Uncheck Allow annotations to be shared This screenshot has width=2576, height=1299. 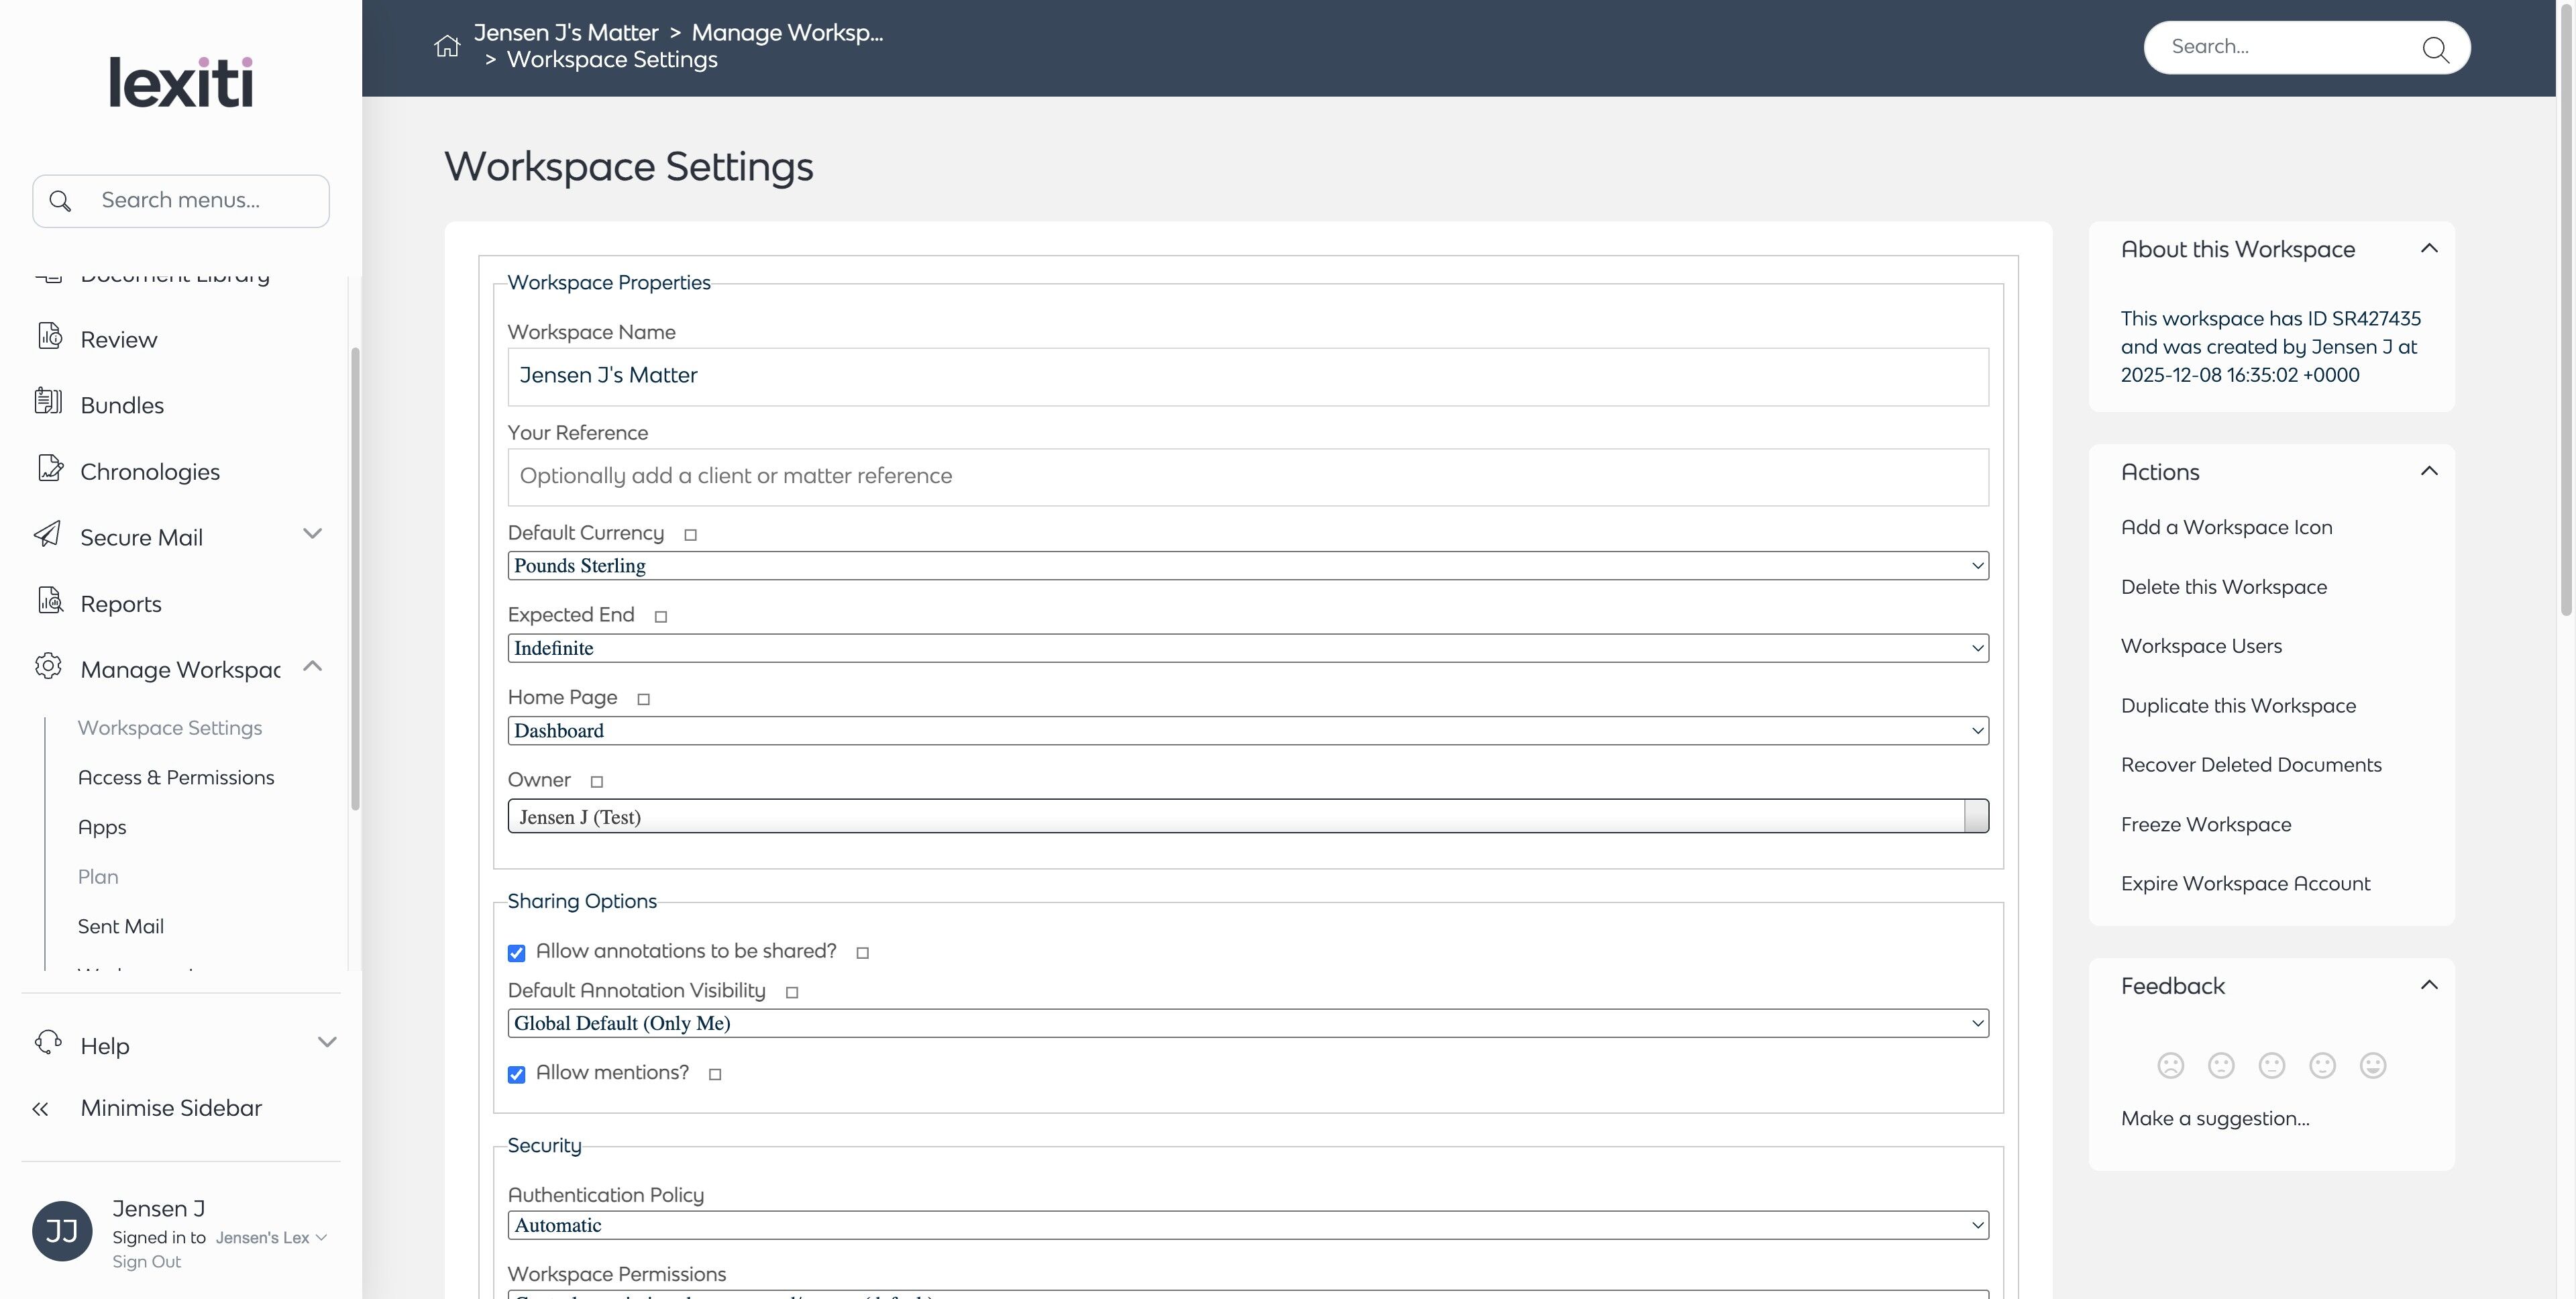pos(516,953)
